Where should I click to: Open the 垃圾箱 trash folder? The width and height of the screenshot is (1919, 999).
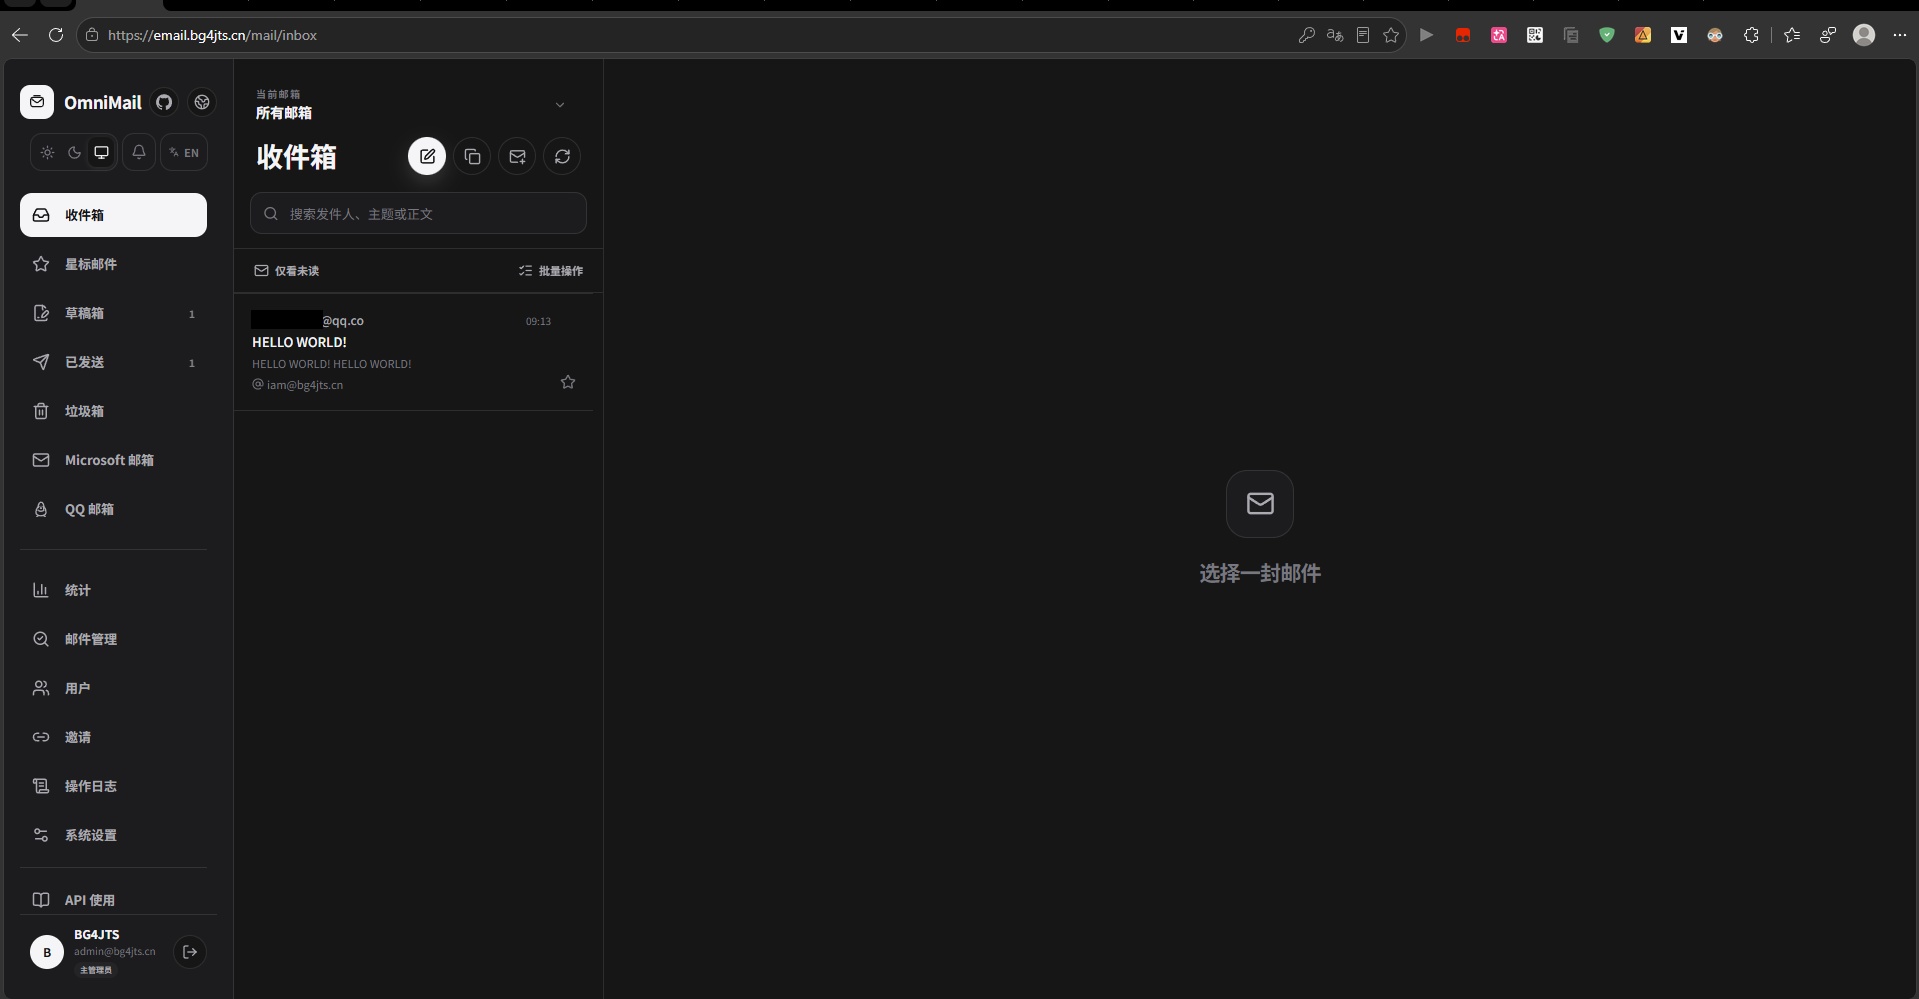[113, 411]
